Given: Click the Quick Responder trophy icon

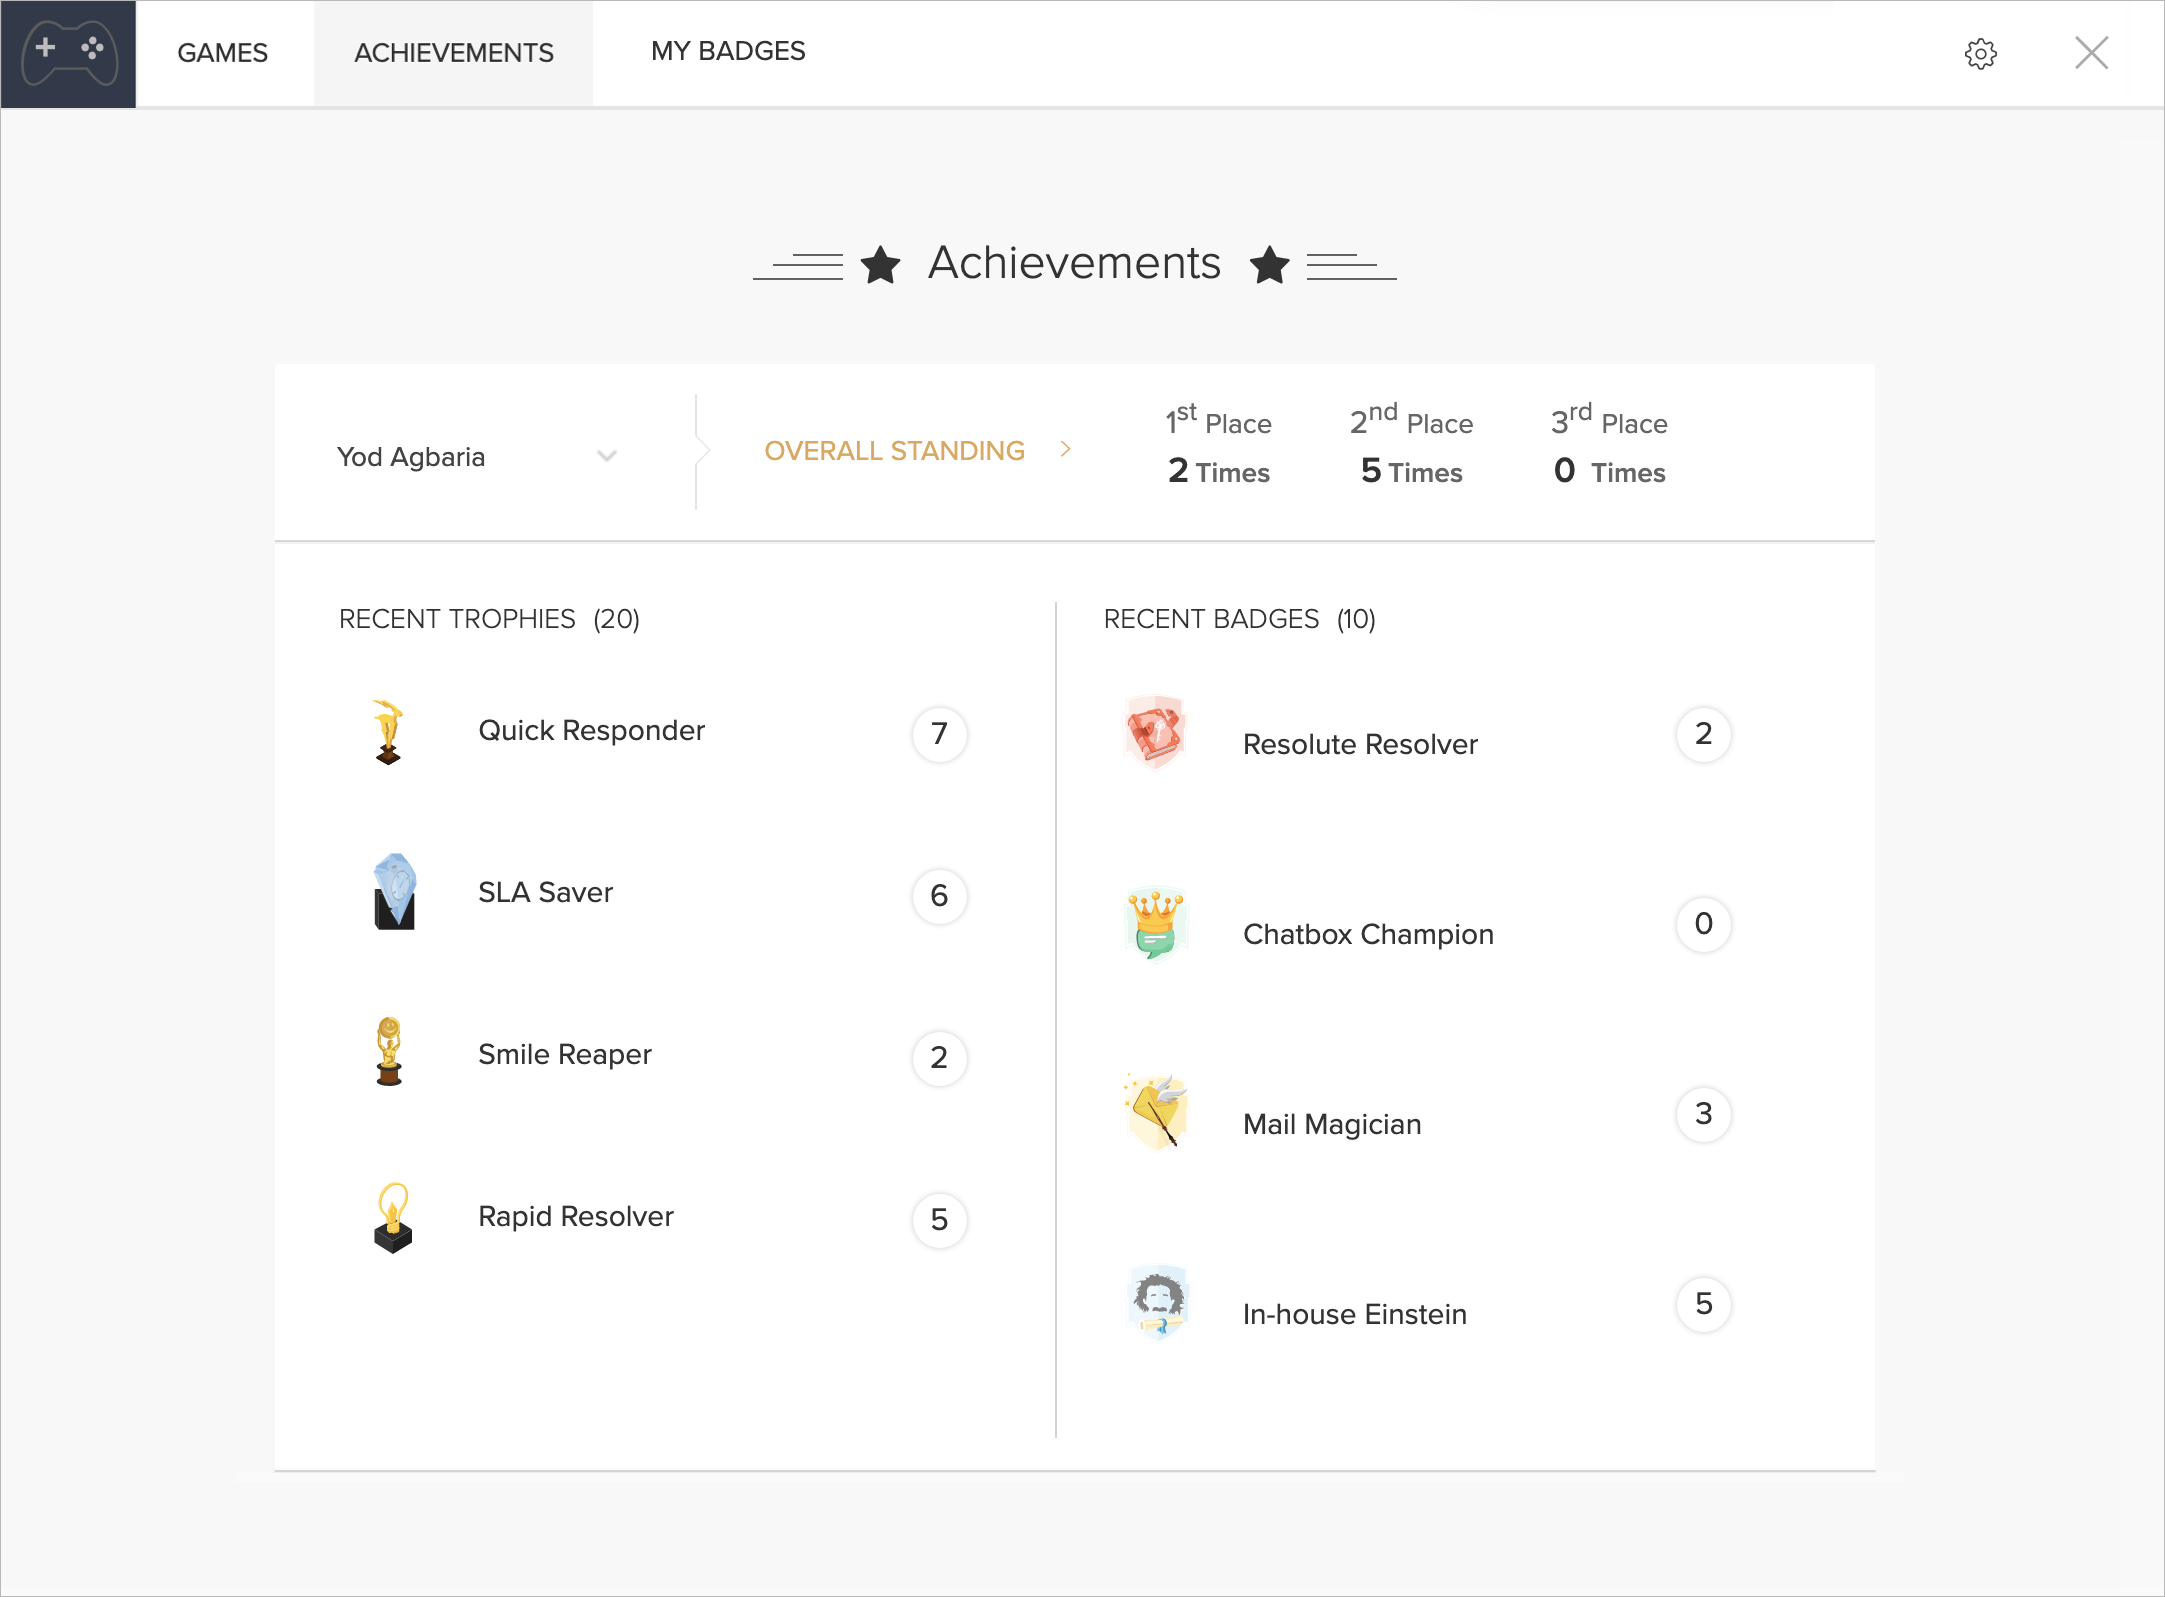Looking at the screenshot, I should (x=389, y=733).
